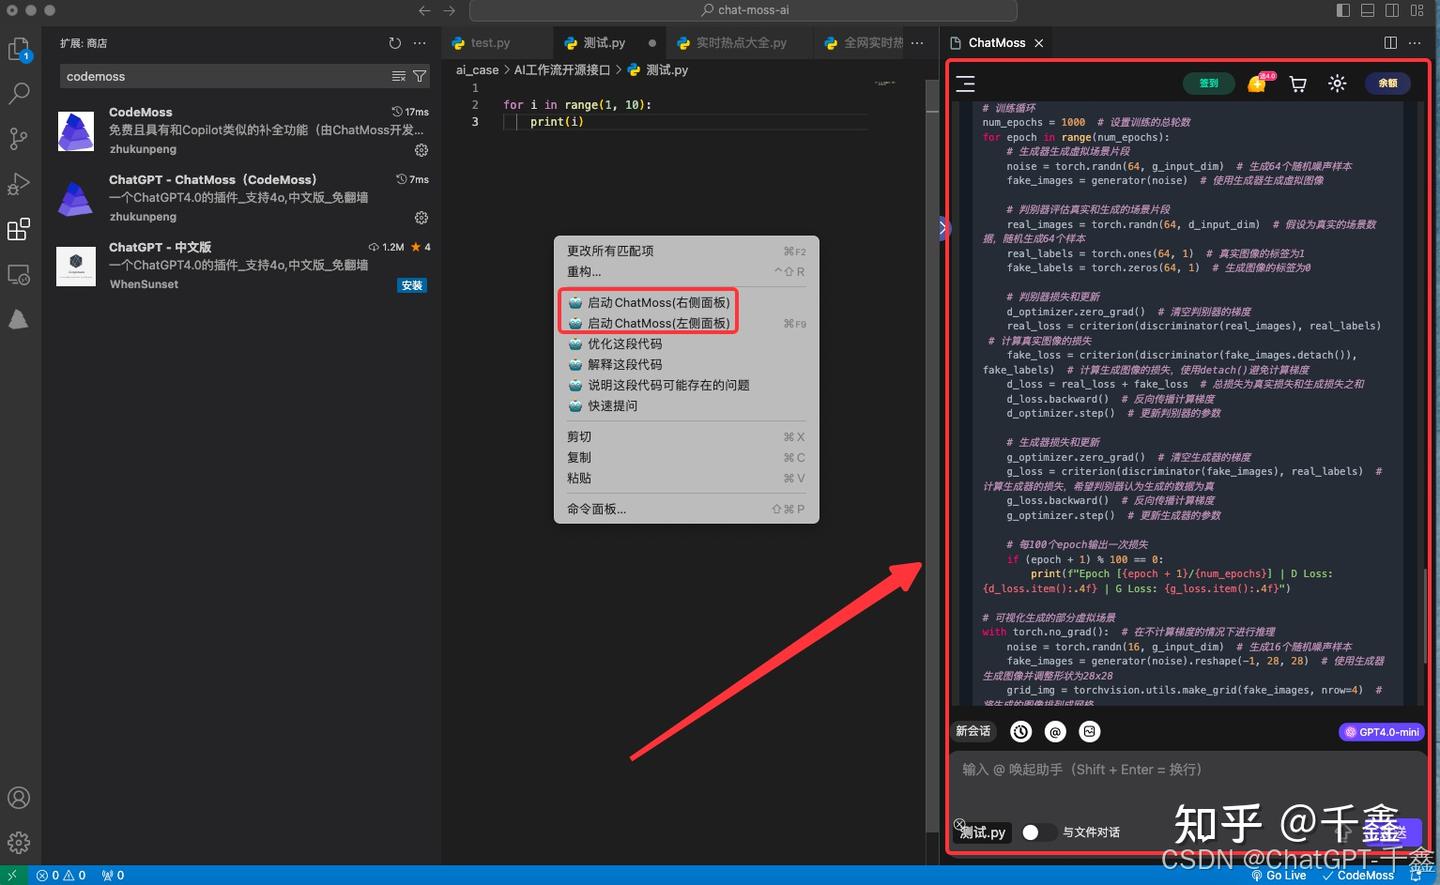
Task: Click the filter icon in Extensions search bar
Action: point(419,76)
